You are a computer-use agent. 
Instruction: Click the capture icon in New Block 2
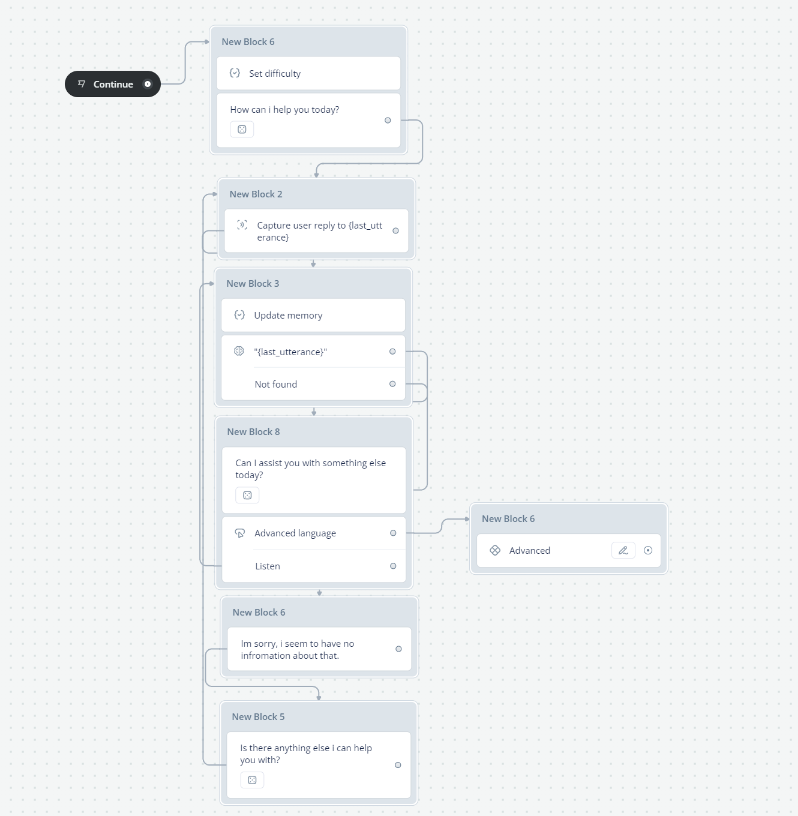(x=242, y=225)
